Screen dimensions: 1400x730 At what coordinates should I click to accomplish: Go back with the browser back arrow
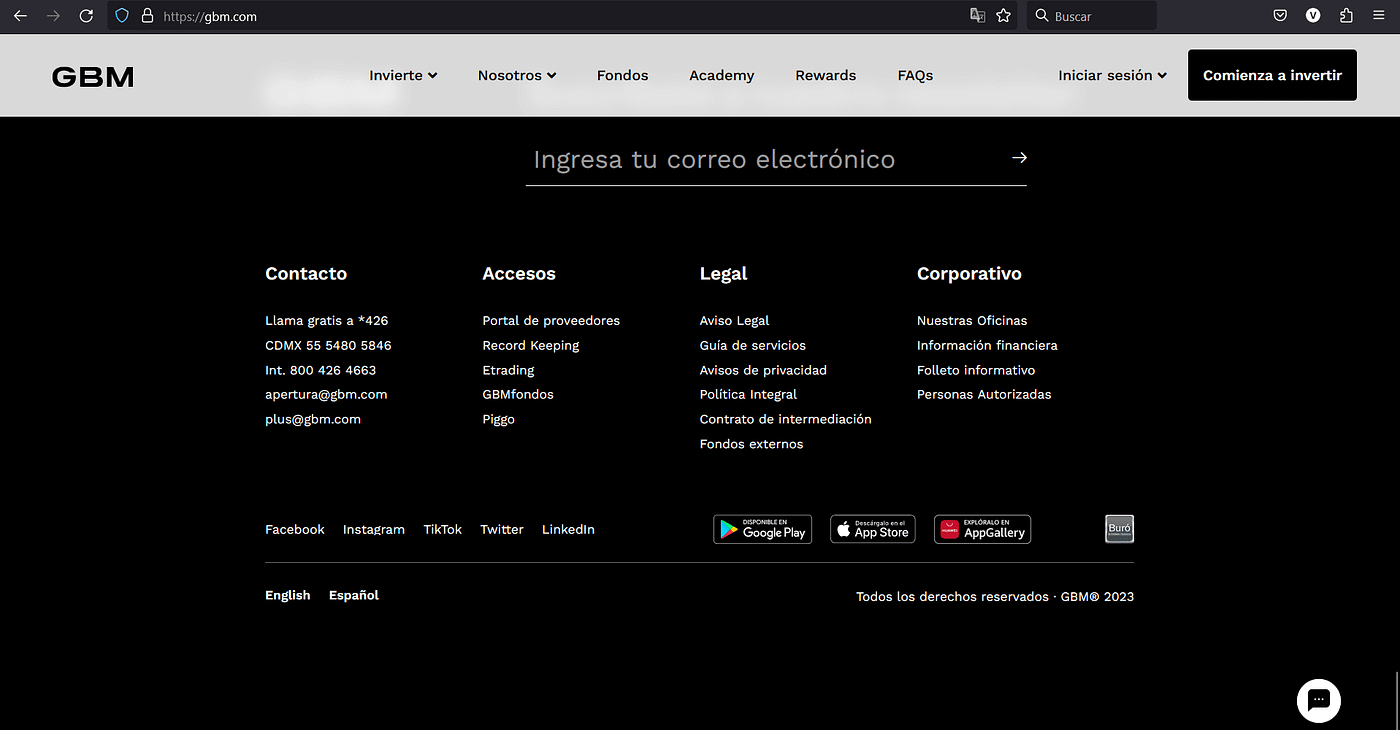[x=20, y=16]
